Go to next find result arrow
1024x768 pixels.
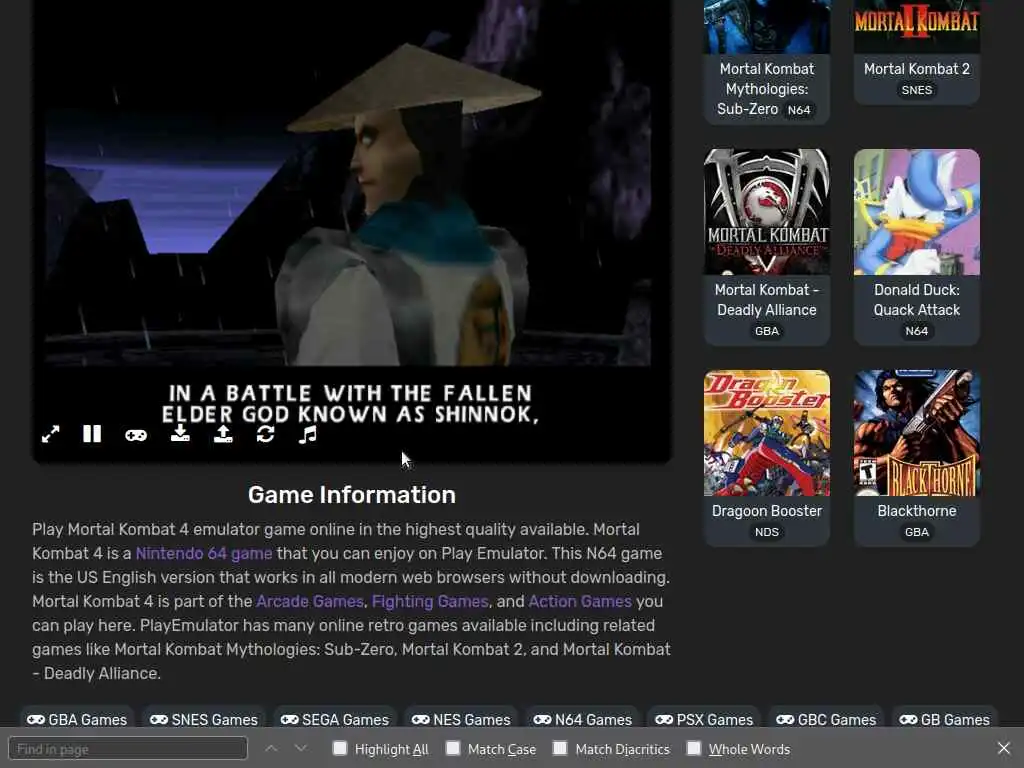pyautogui.click(x=300, y=748)
